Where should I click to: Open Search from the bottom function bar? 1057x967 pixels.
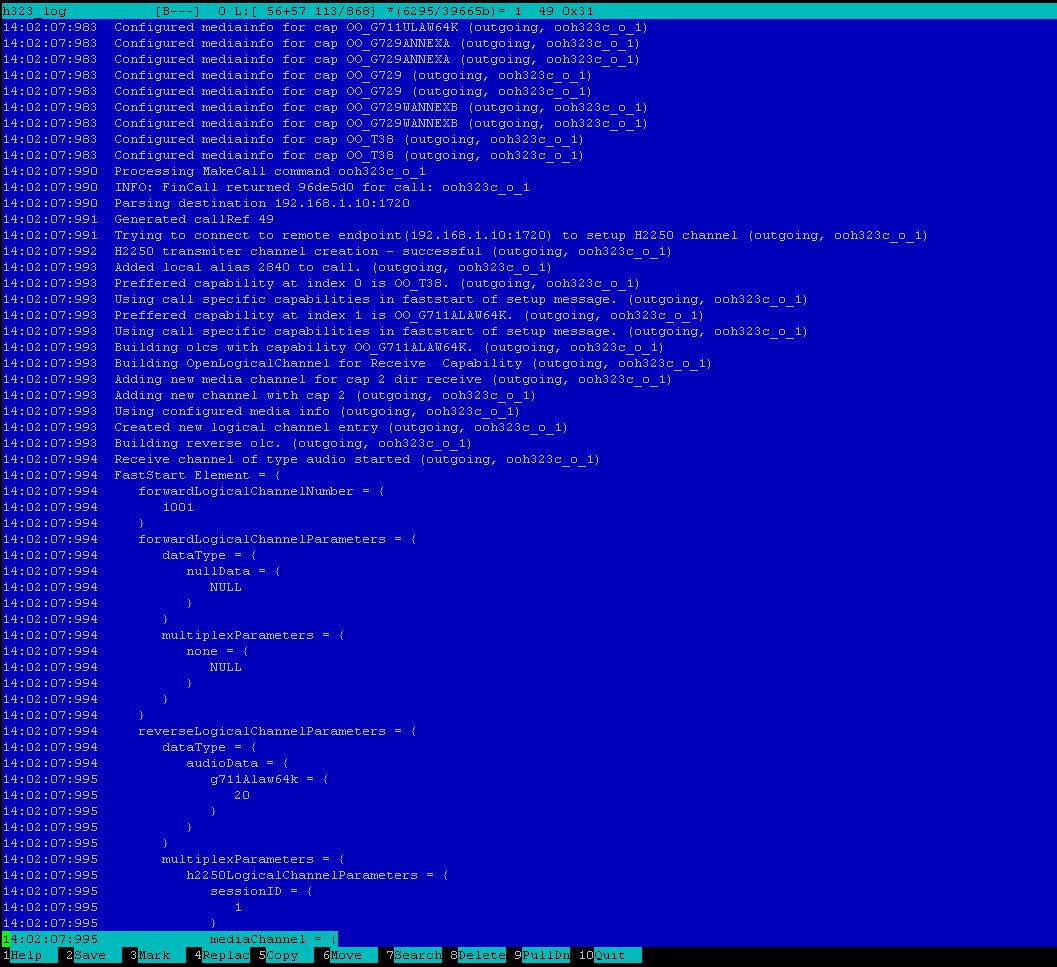418,955
